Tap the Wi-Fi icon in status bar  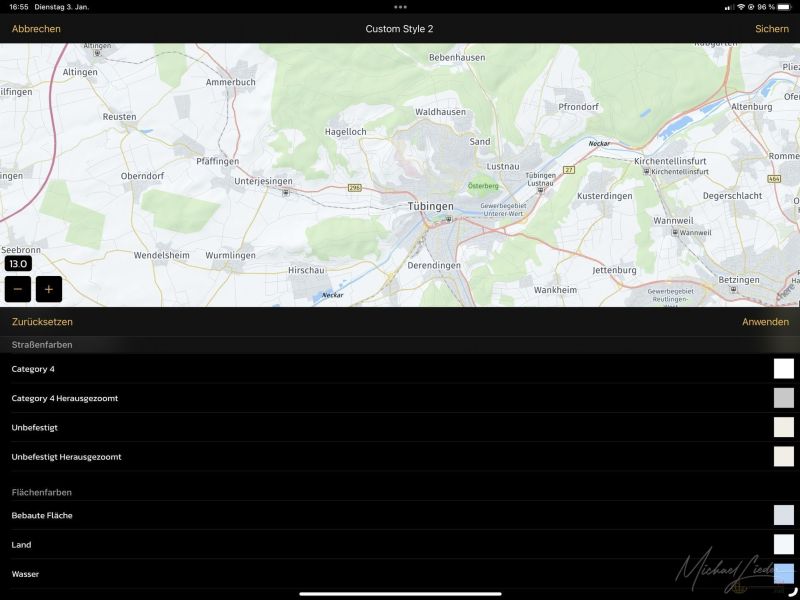(x=740, y=6)
